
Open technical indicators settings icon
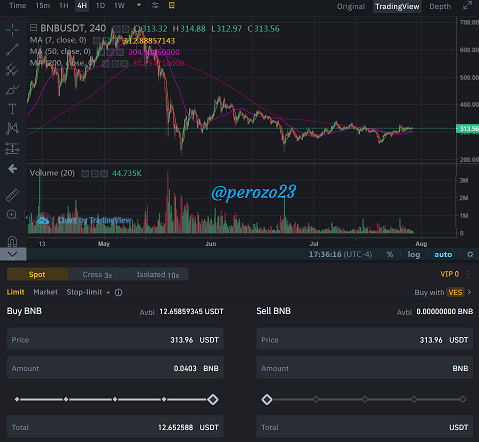point(155,6)
